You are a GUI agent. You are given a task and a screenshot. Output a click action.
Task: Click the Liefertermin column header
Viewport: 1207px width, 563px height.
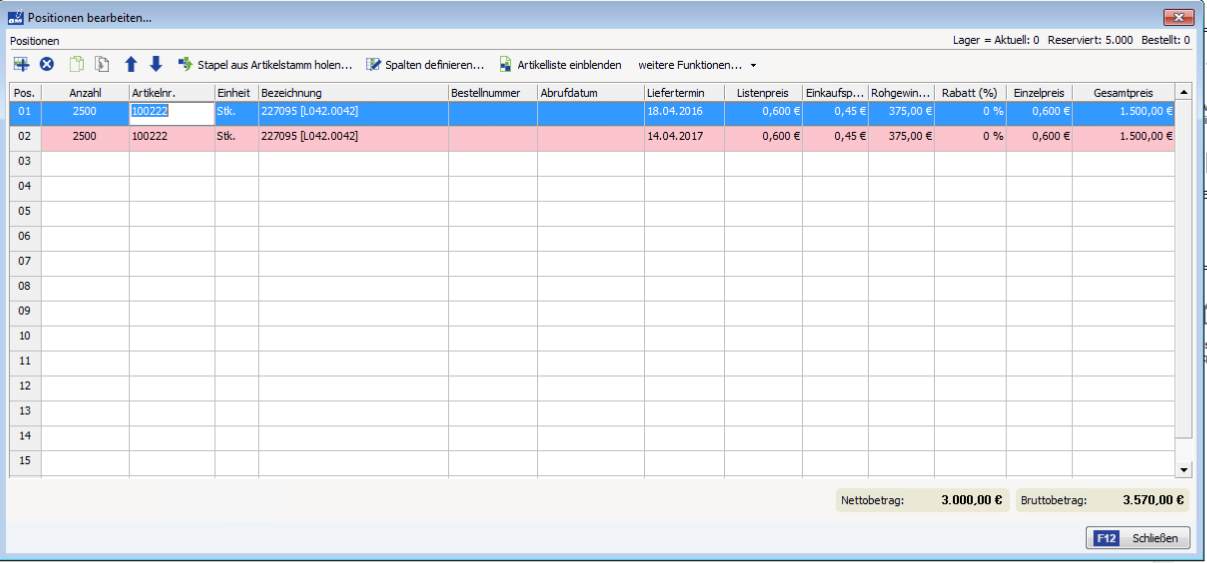pos(684,92)
